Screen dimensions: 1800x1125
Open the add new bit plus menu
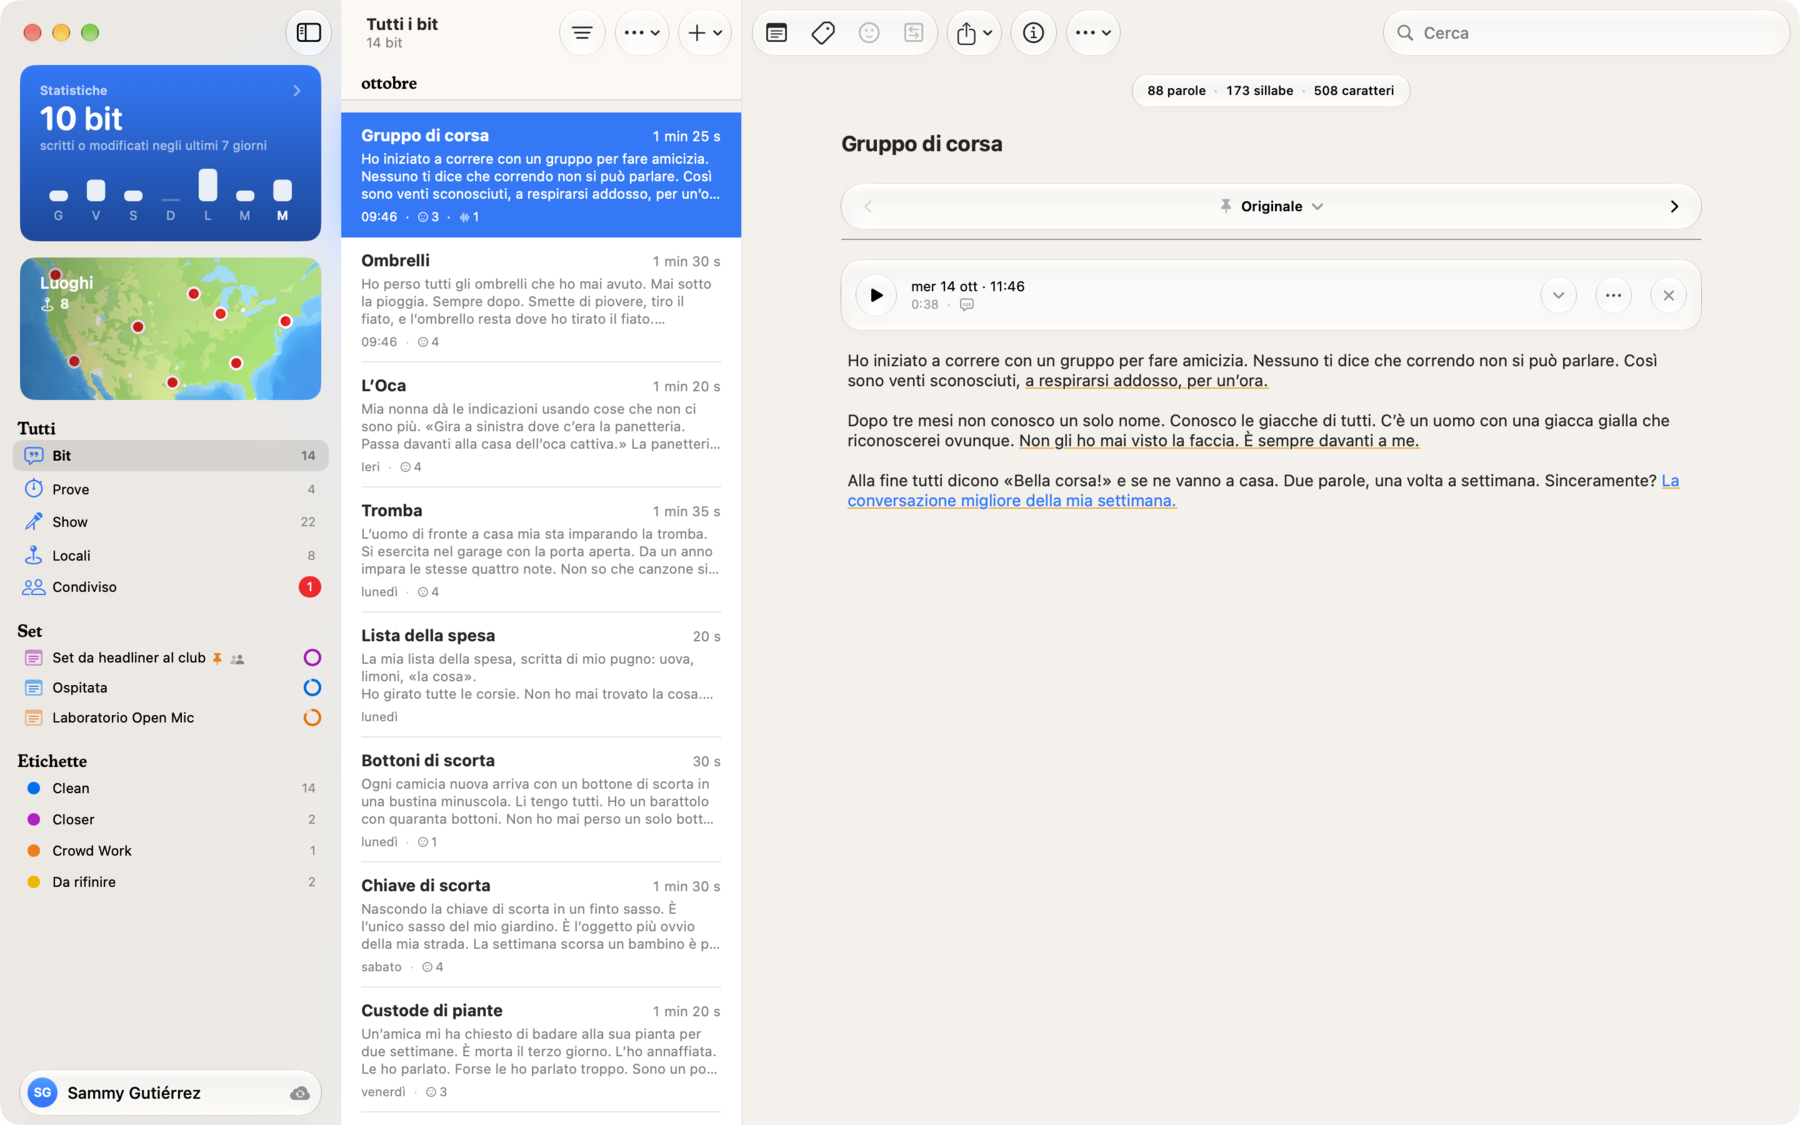pos(705,32)
